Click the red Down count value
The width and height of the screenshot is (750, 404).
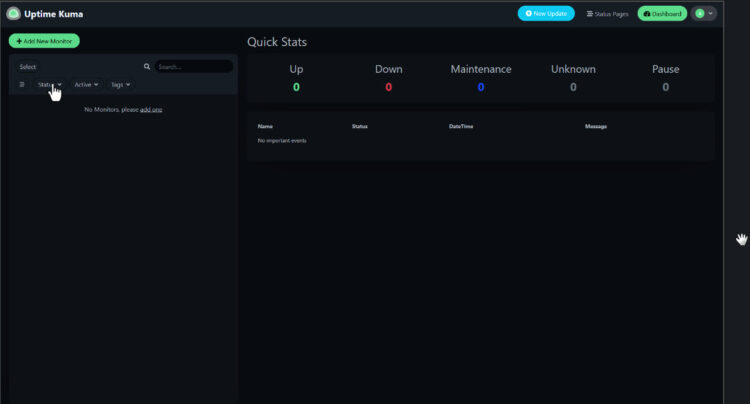point(388,87)
